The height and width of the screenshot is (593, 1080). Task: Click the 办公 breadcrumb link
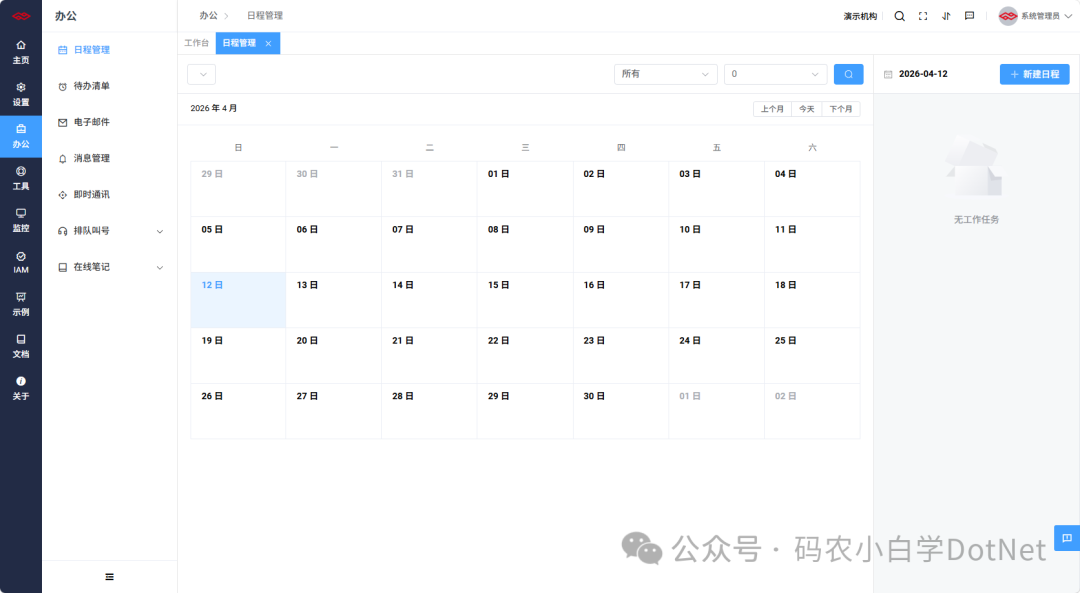pos(209,15)
